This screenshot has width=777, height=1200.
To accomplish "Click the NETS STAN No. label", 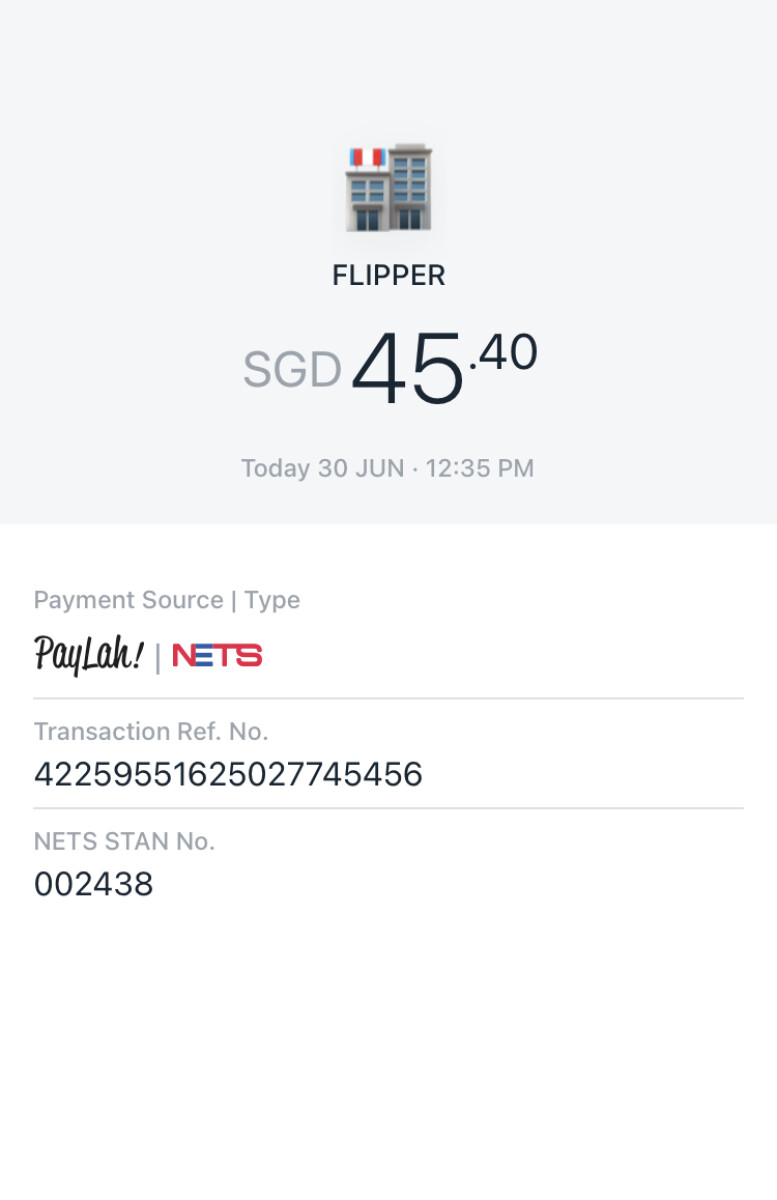I will tap(125, 842).
